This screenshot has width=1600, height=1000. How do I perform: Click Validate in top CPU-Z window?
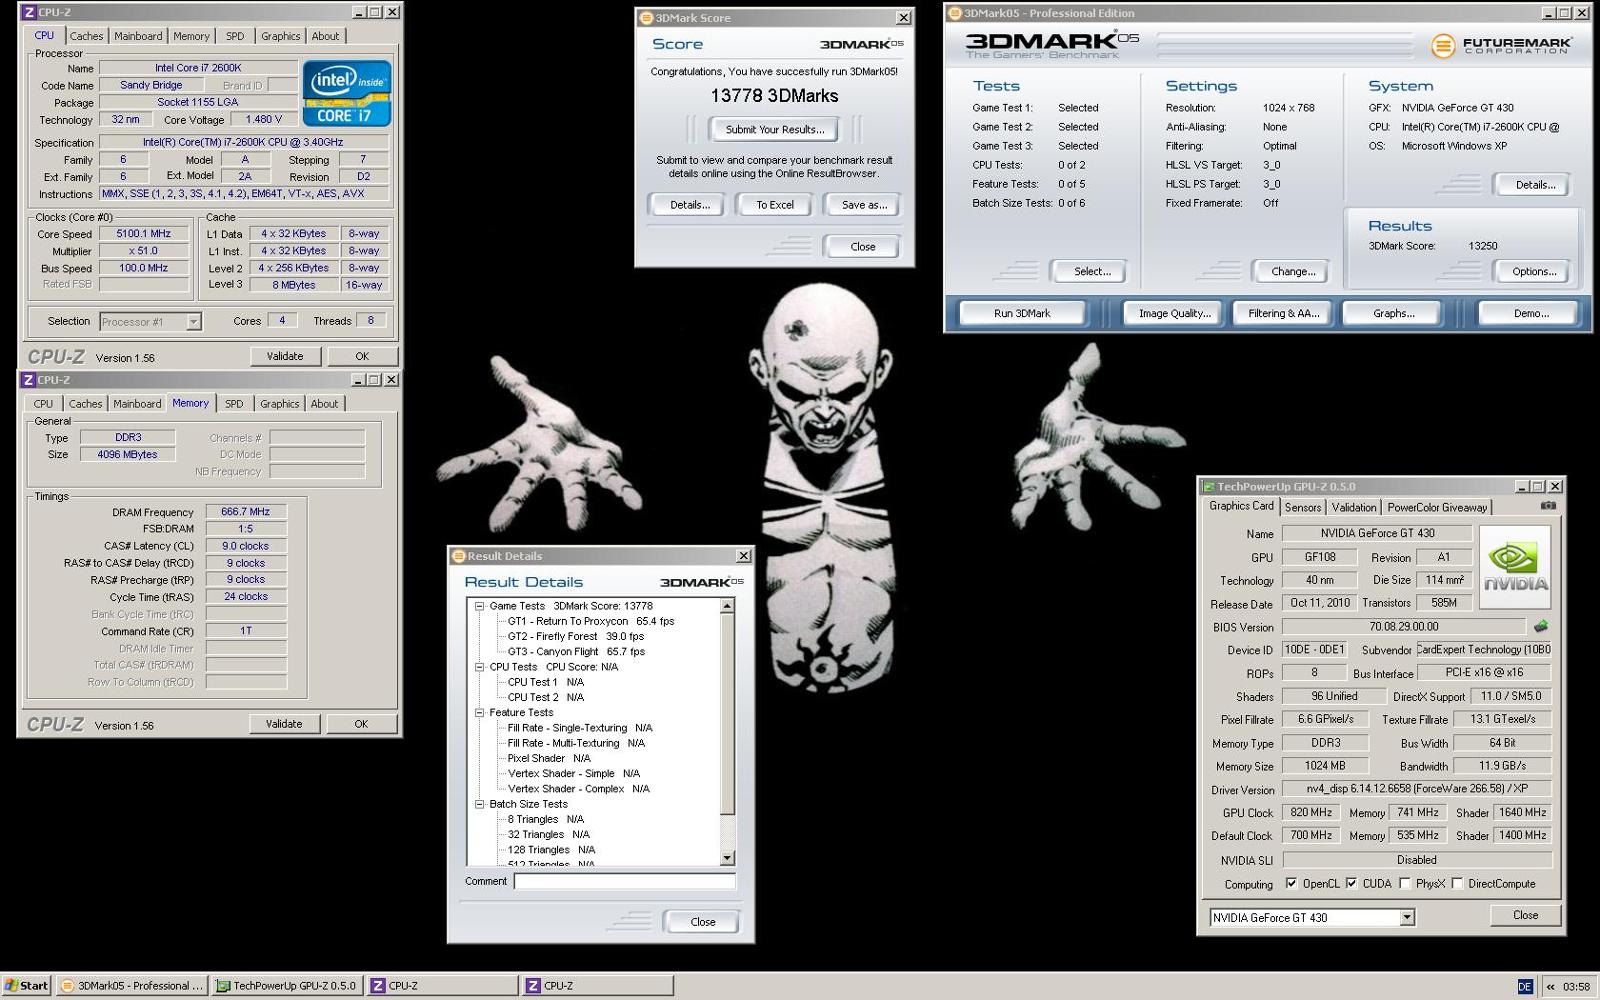coord(285,356)
